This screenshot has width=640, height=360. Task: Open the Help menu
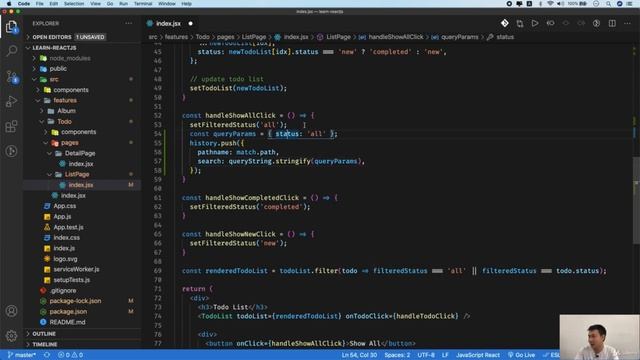186,4
